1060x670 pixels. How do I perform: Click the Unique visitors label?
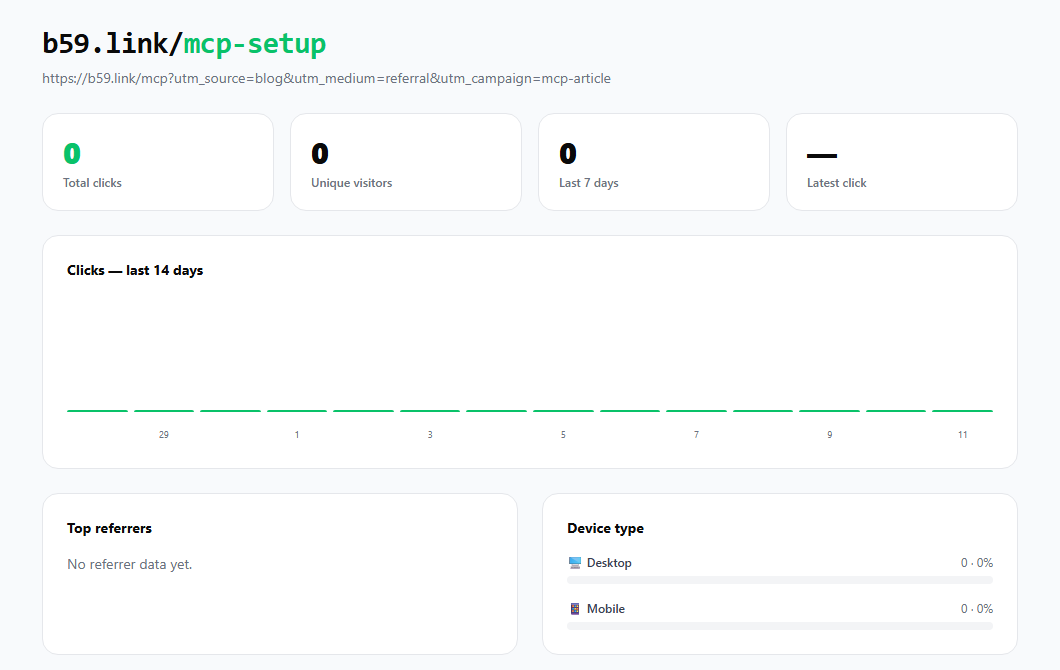pos(352,183)
